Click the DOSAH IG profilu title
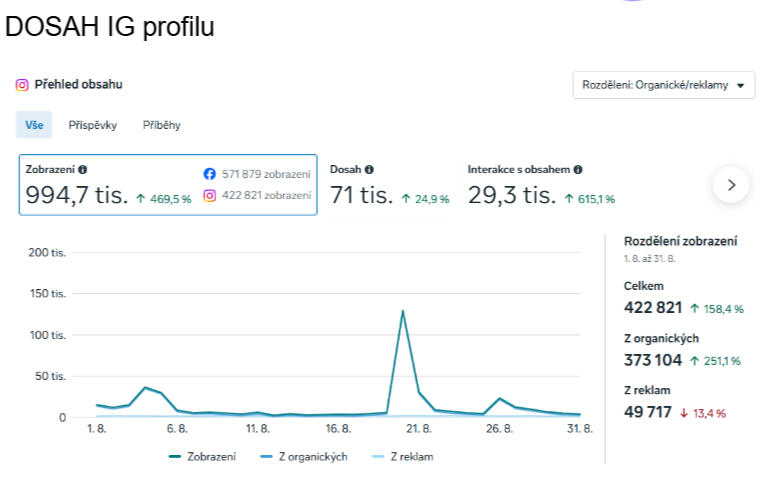Screen dimensions: 766x485 pos(109,26)
